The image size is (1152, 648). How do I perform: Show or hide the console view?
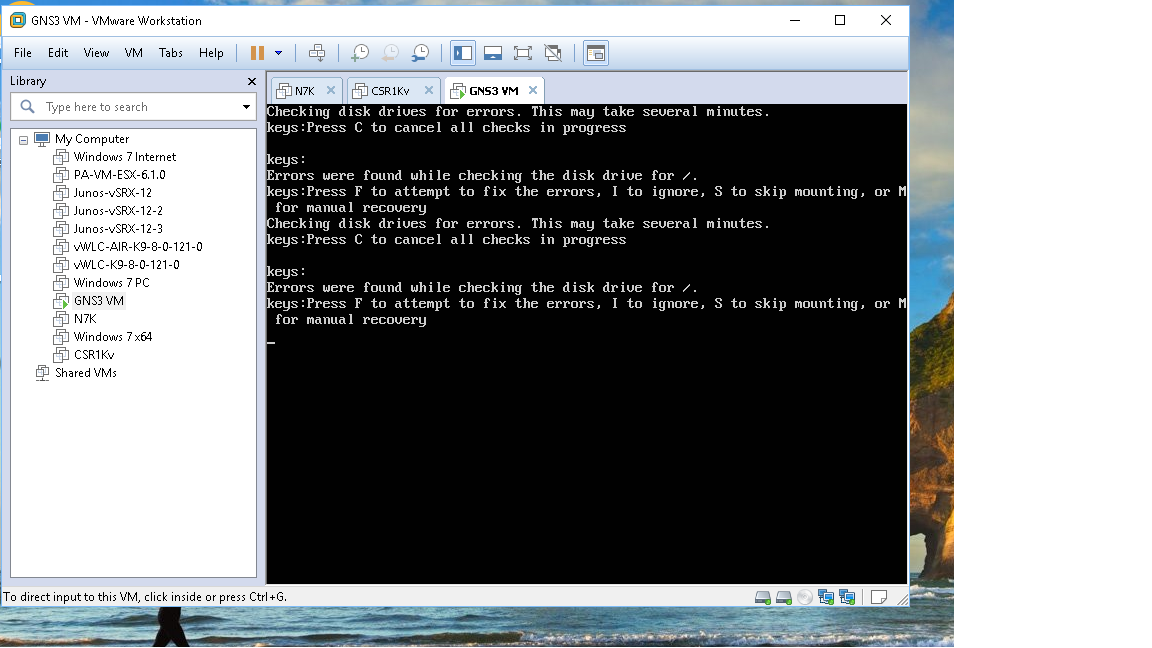[x=596, y=52]
